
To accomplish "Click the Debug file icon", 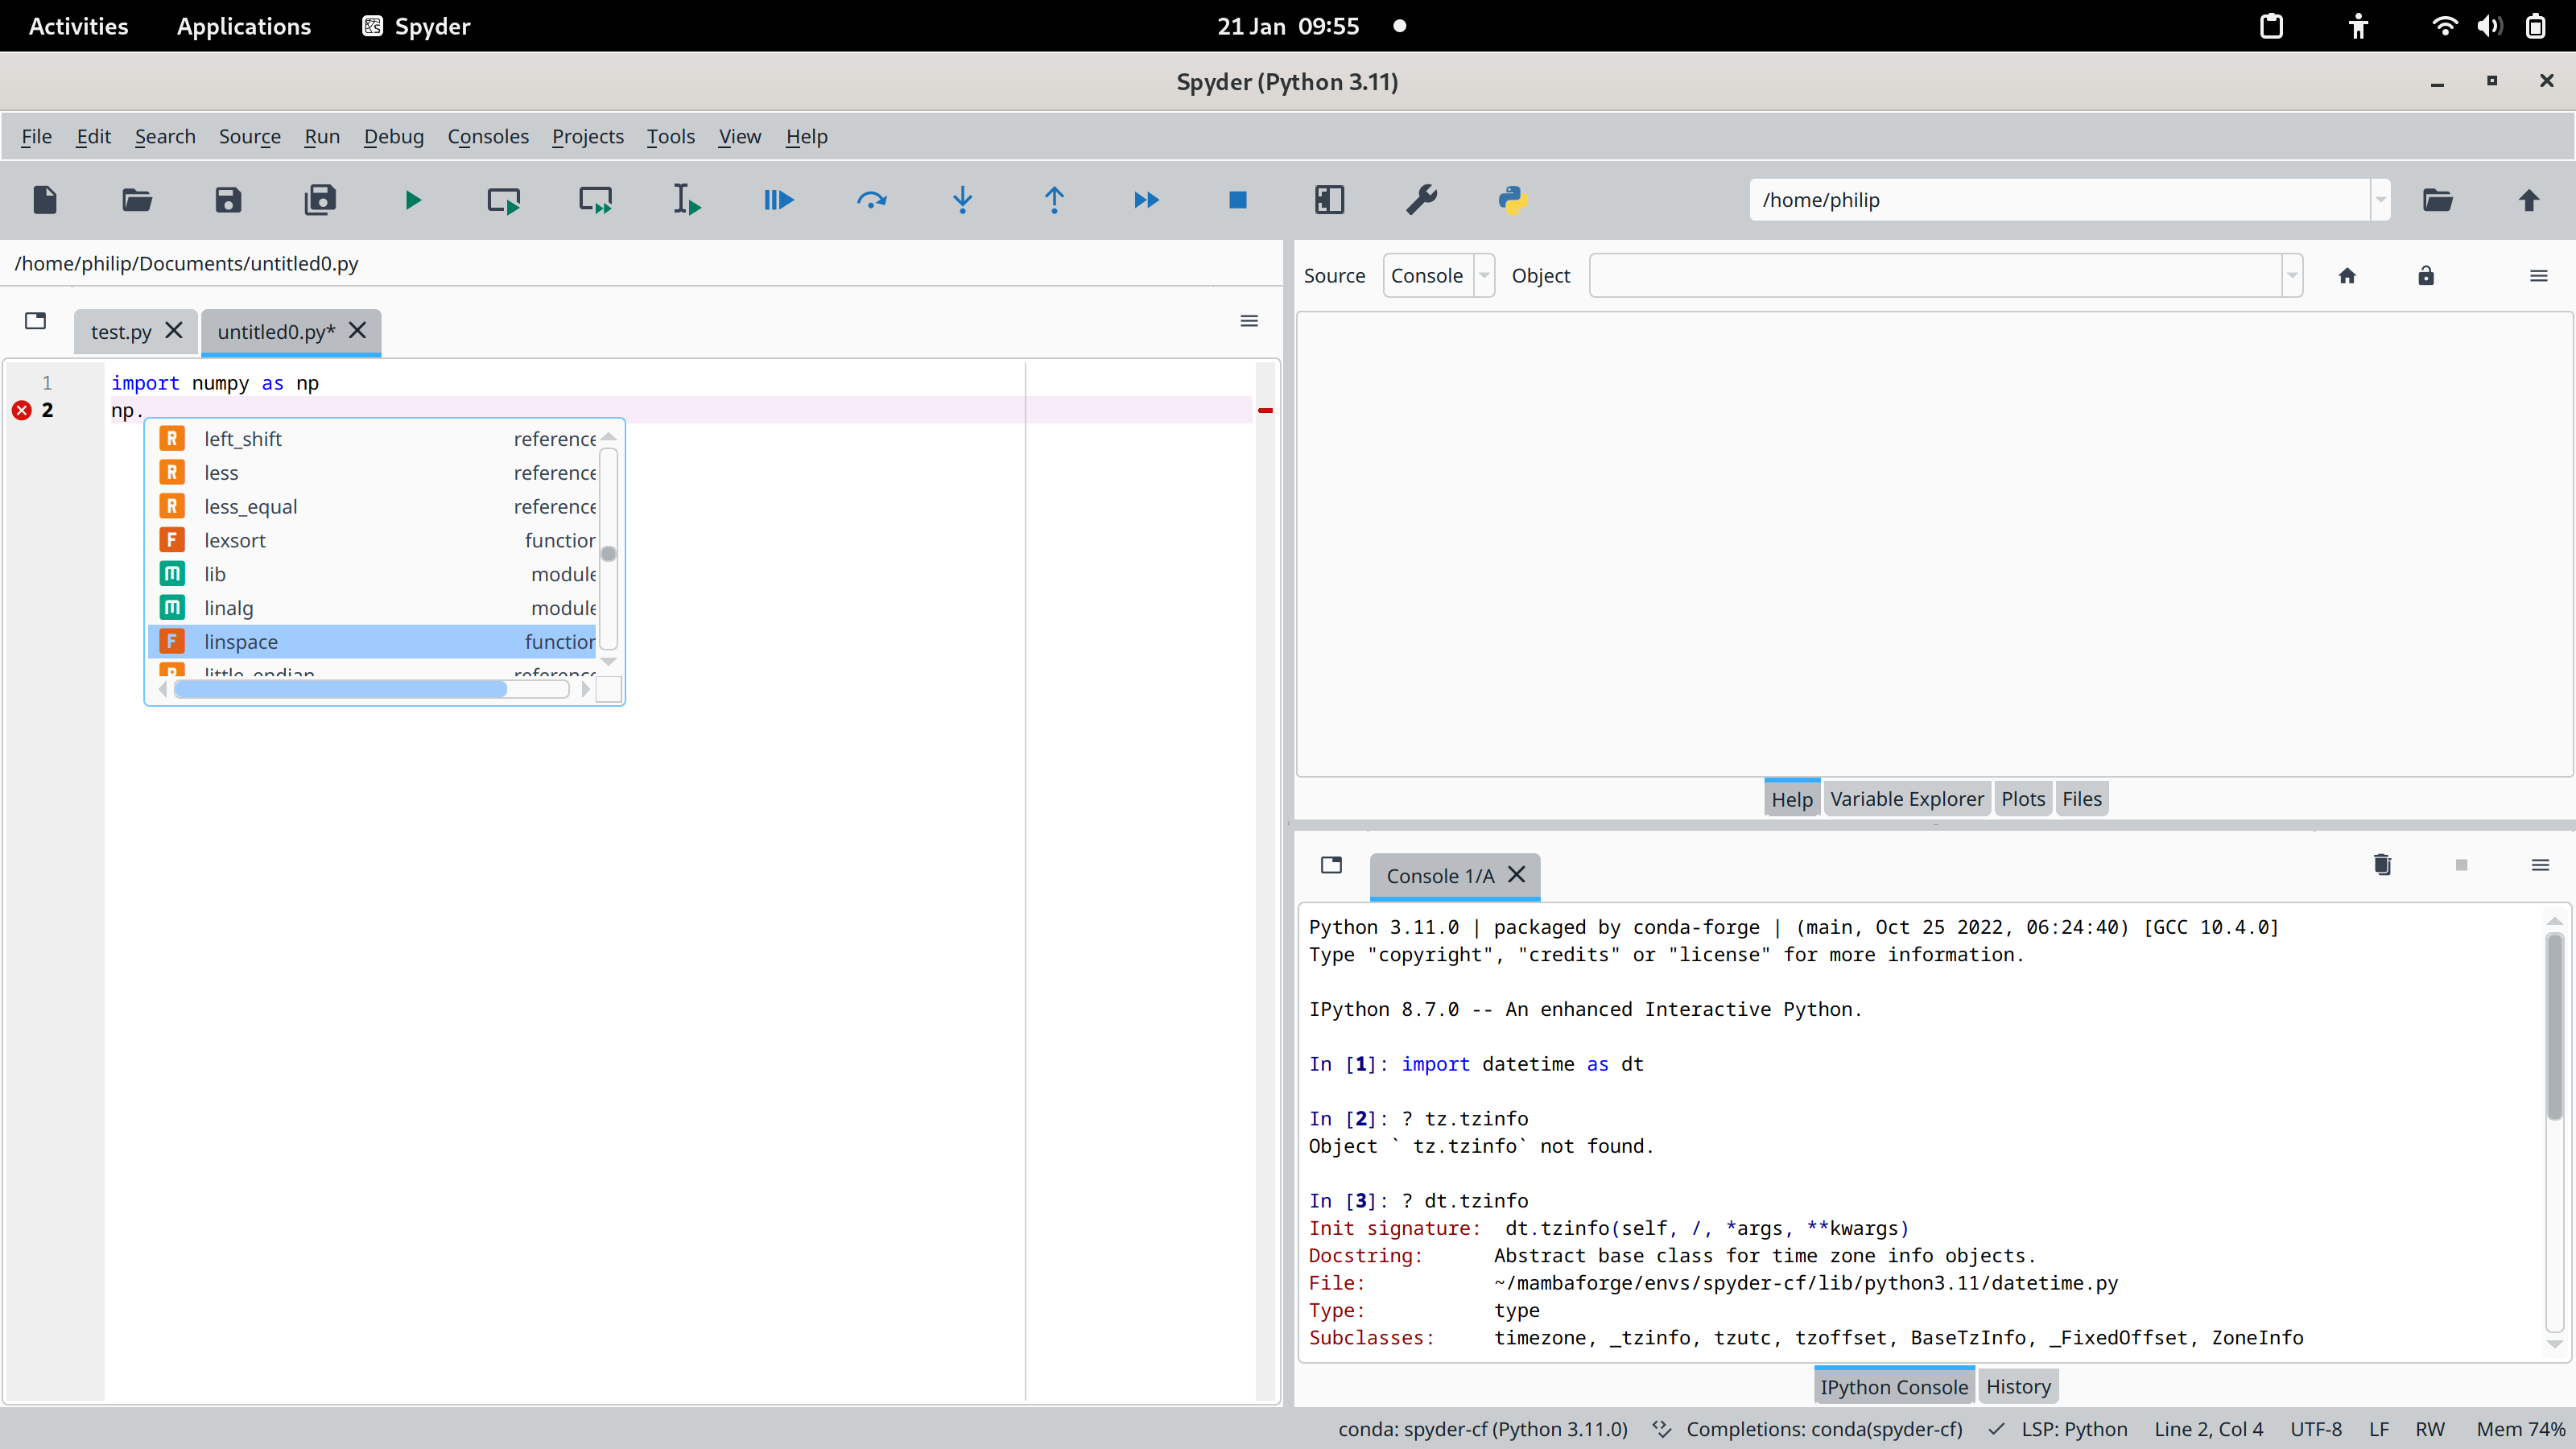I will pos(778,200).
